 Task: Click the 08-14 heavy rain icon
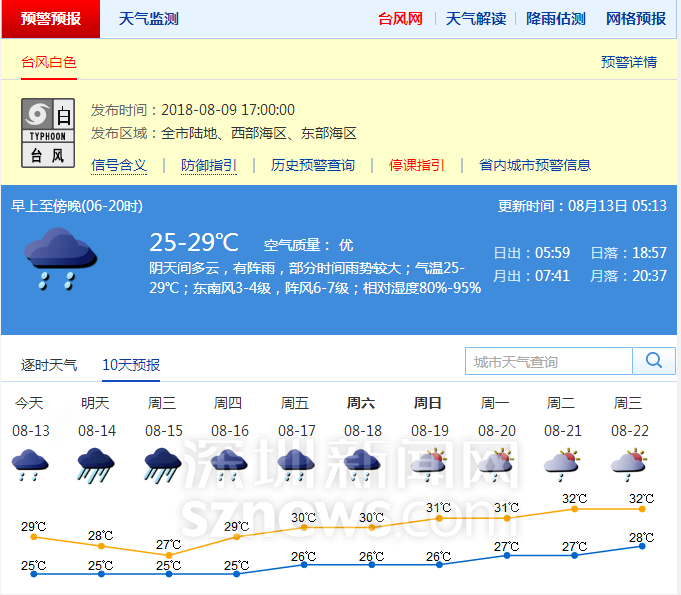(x=96, y=465)
